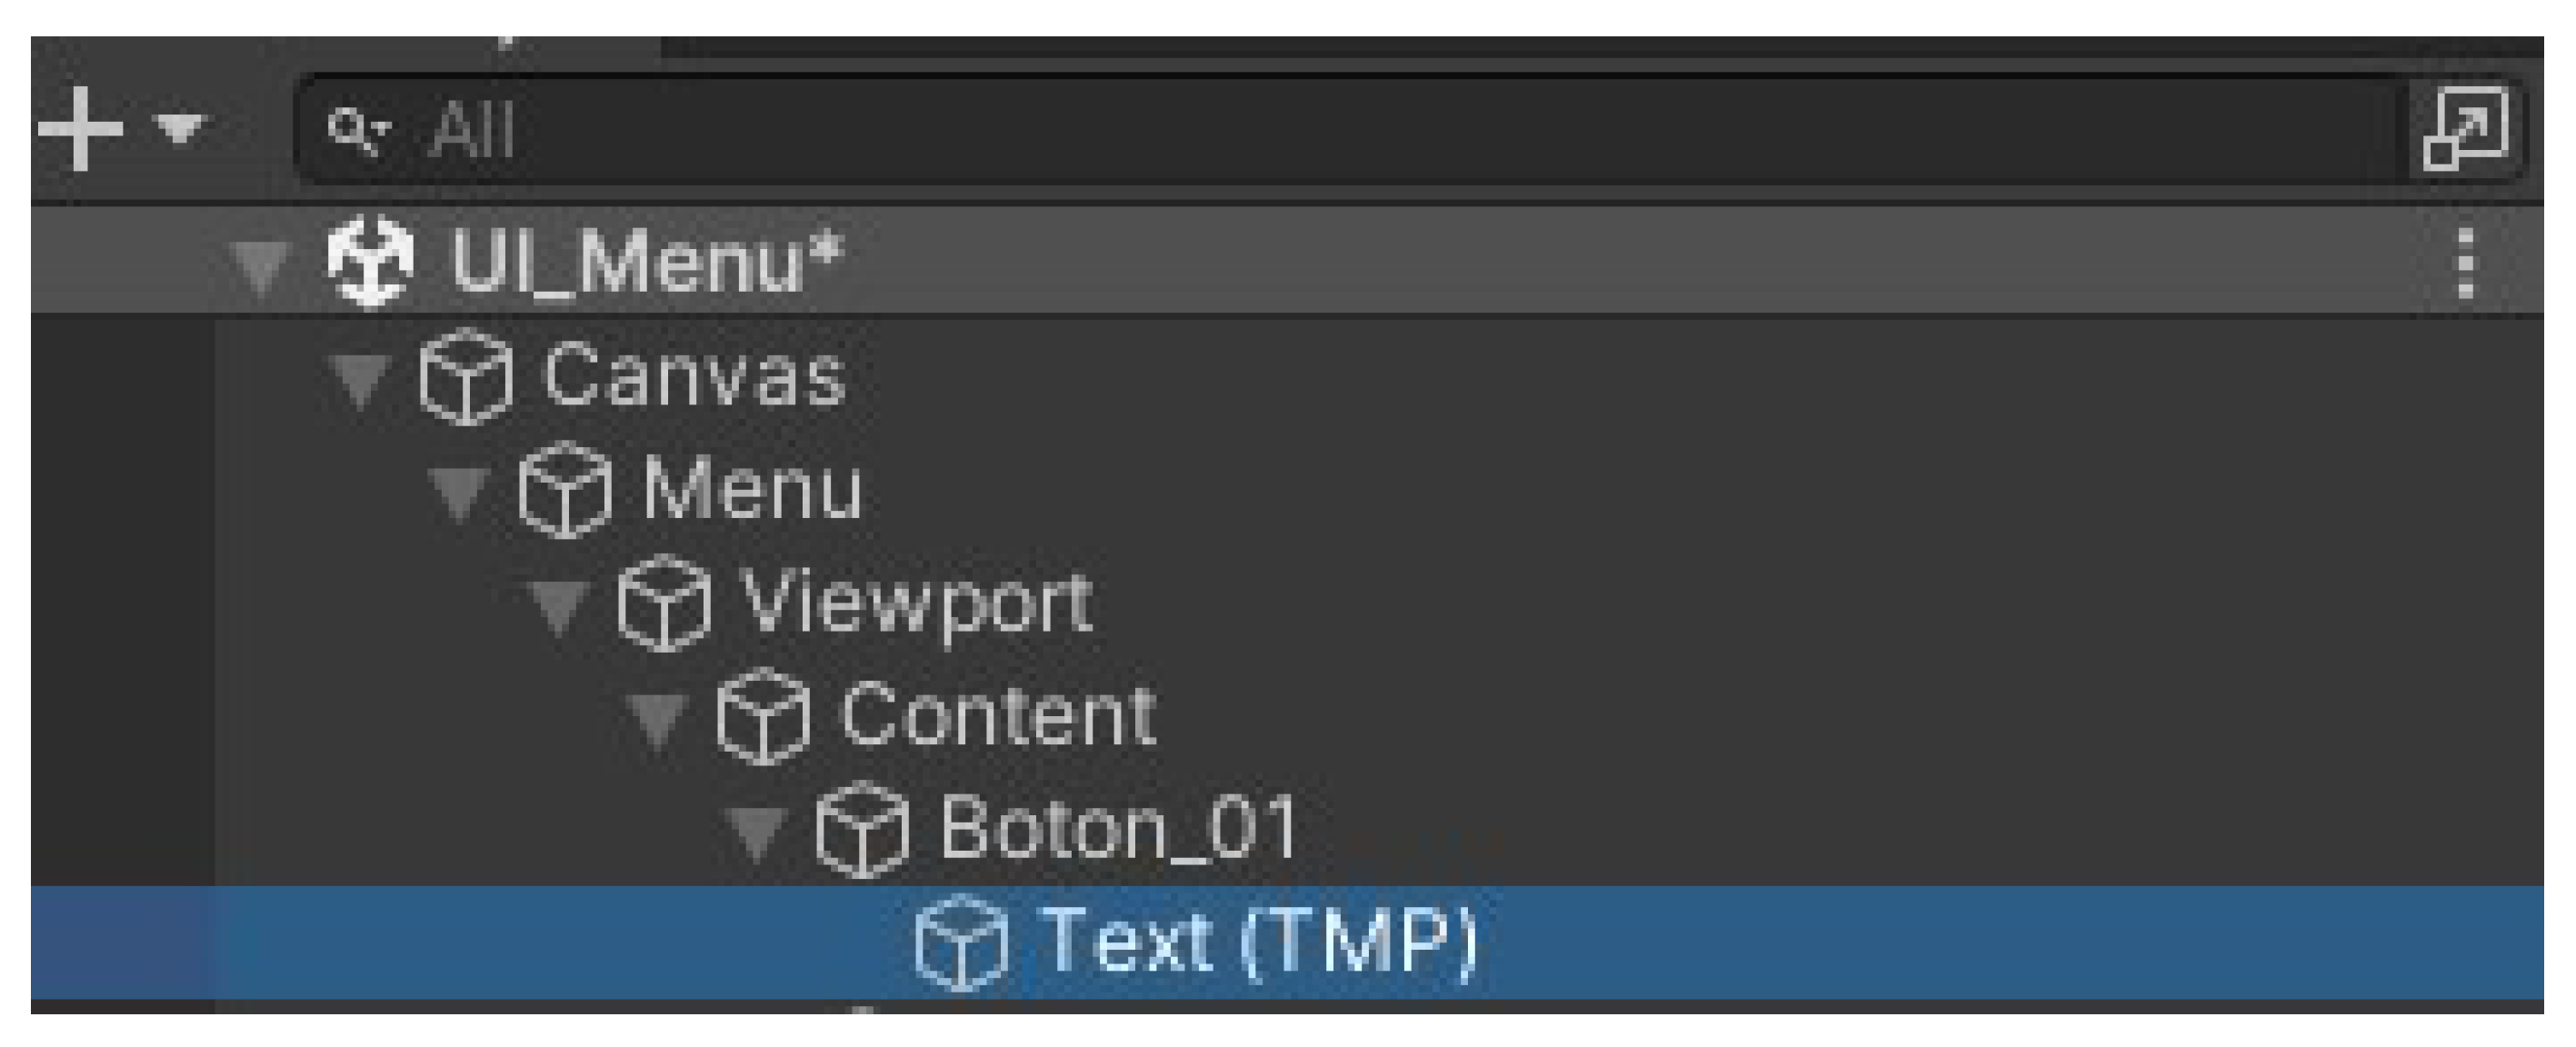Select the Viewport object

click(916, 604)
